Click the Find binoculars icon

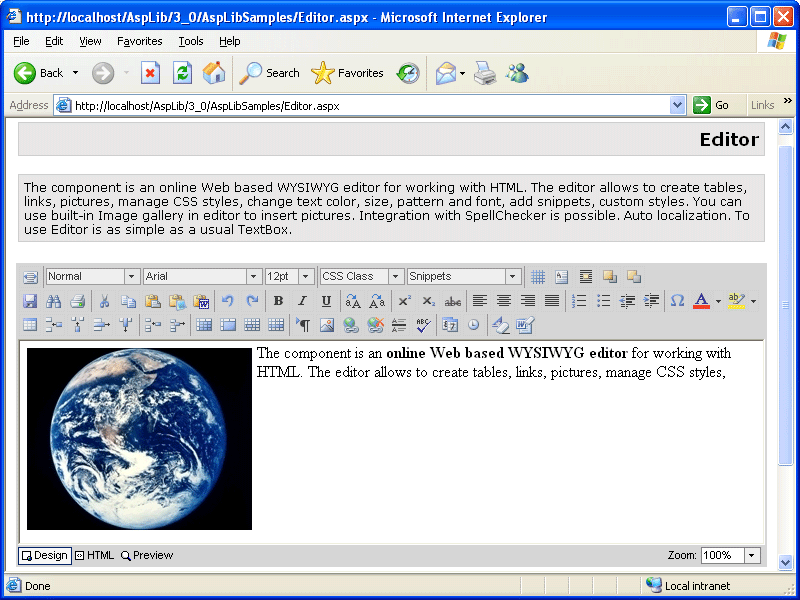(53, 301)
